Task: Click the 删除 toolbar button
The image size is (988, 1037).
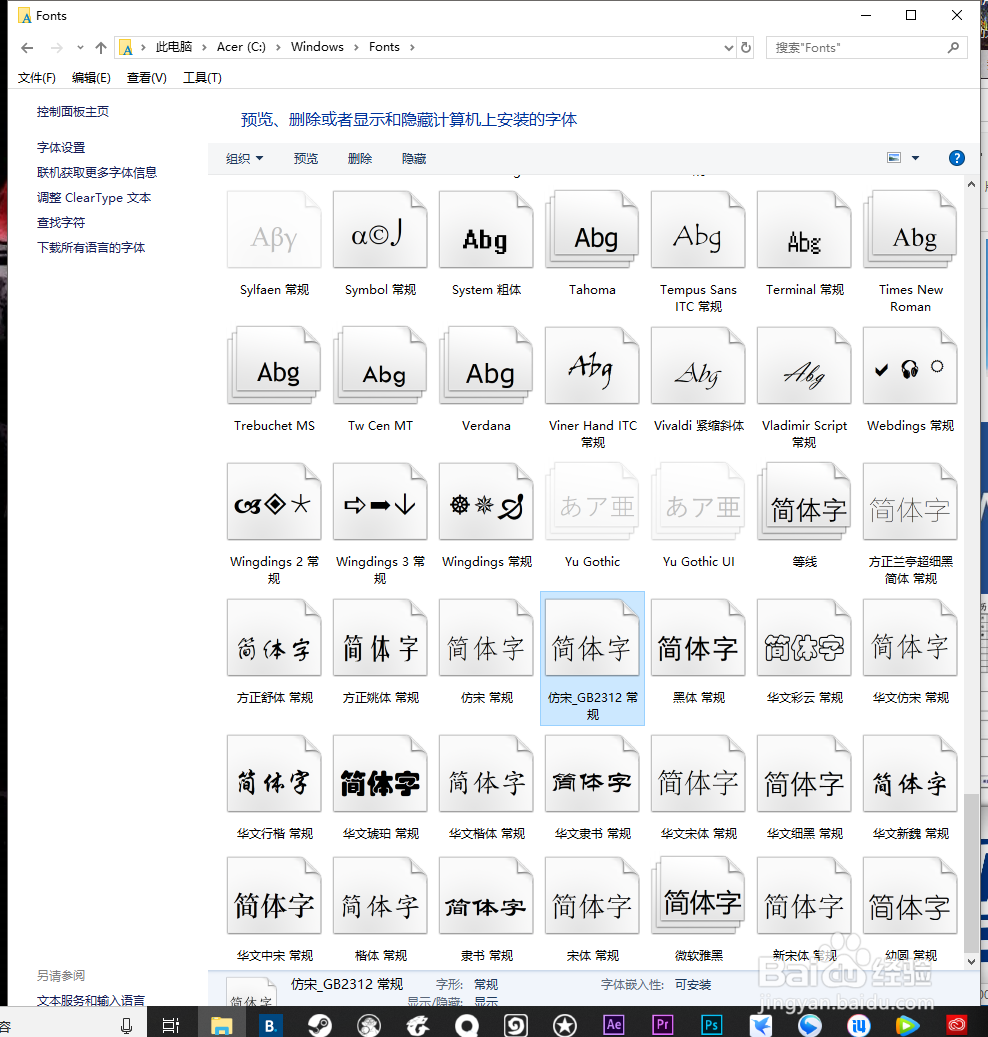Action: (x=360, y=159)
